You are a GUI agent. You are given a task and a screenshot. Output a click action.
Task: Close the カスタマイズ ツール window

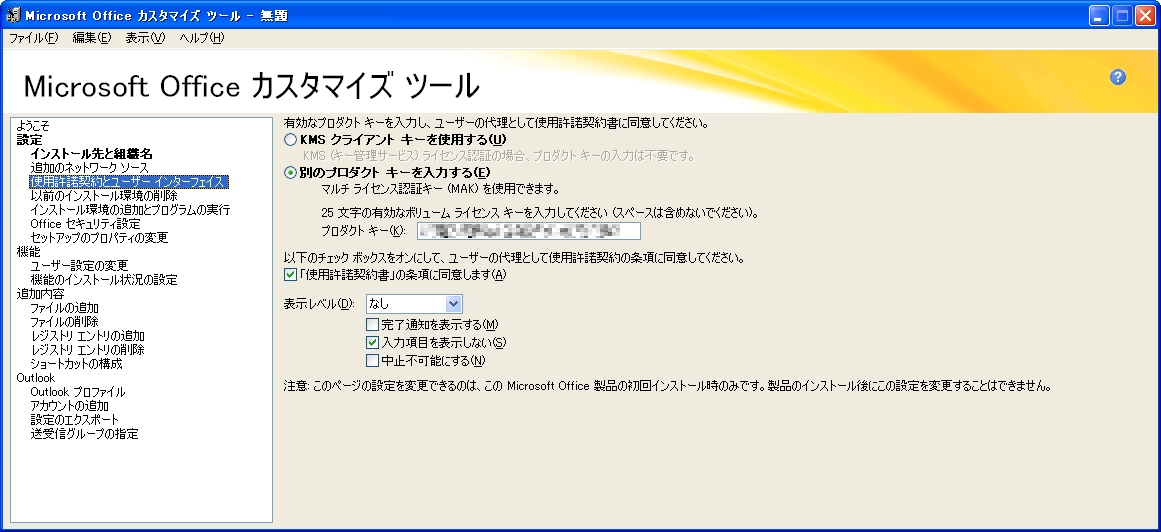pos(1144,16)
